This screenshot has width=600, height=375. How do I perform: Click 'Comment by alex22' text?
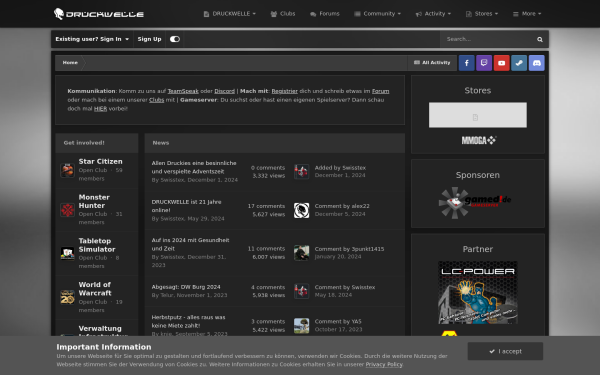click(342, 206)
